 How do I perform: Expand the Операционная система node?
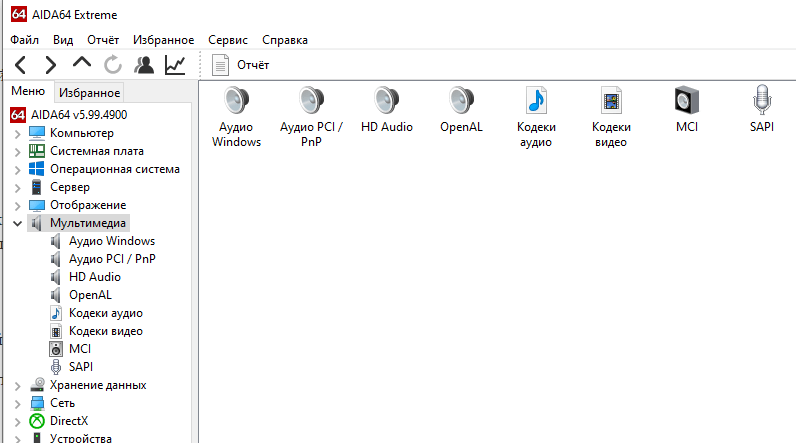tap(18, 170)
